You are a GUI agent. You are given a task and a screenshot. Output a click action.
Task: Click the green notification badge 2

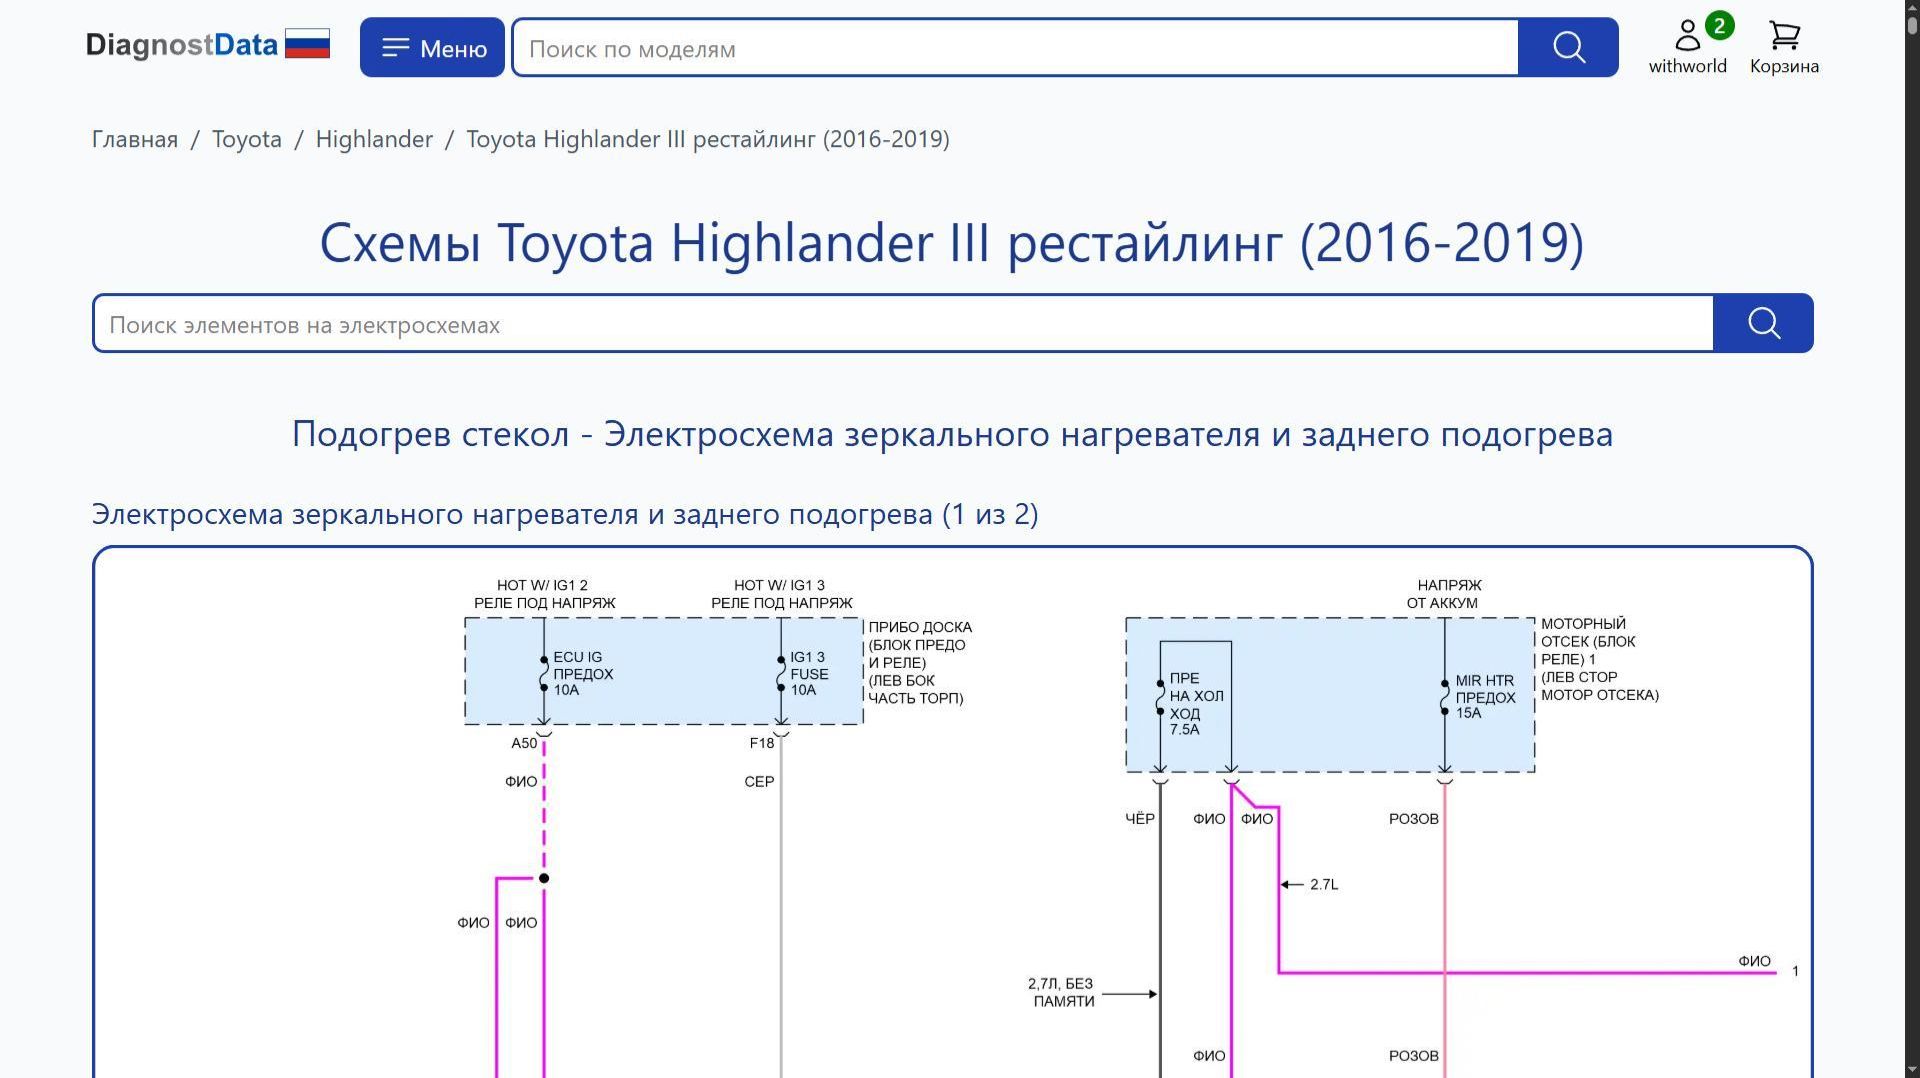[x=1719, y=26]
